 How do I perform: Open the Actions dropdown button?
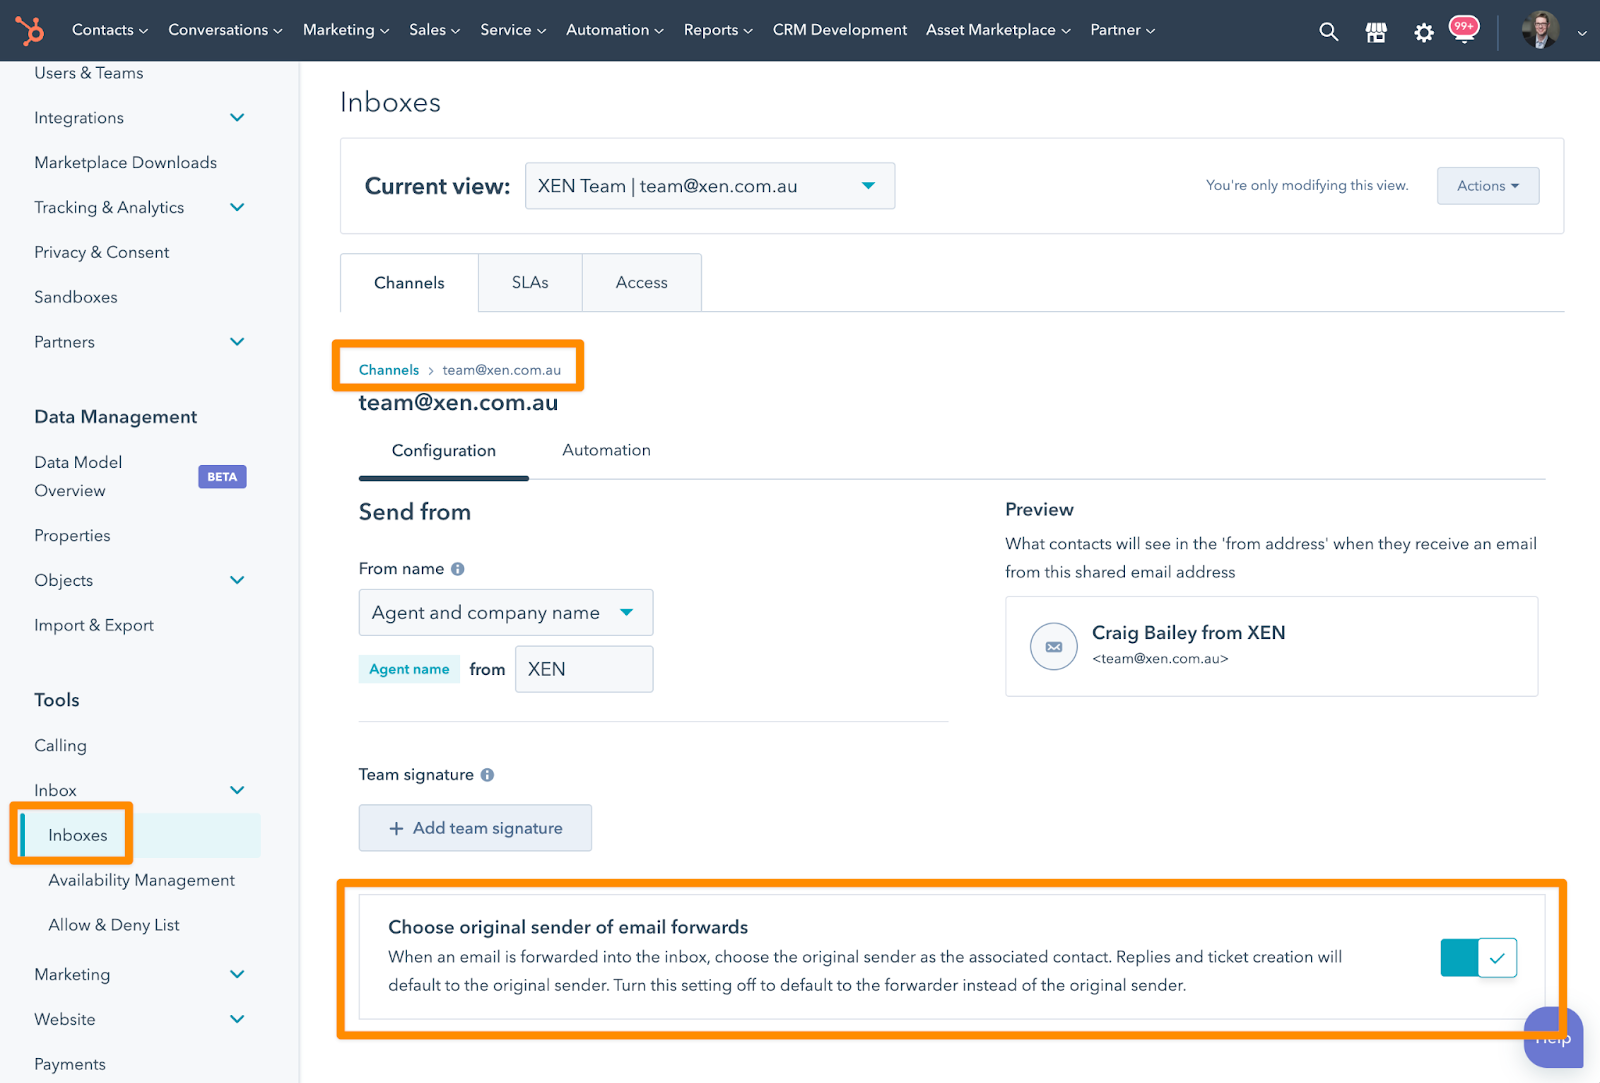(1487, 186)
